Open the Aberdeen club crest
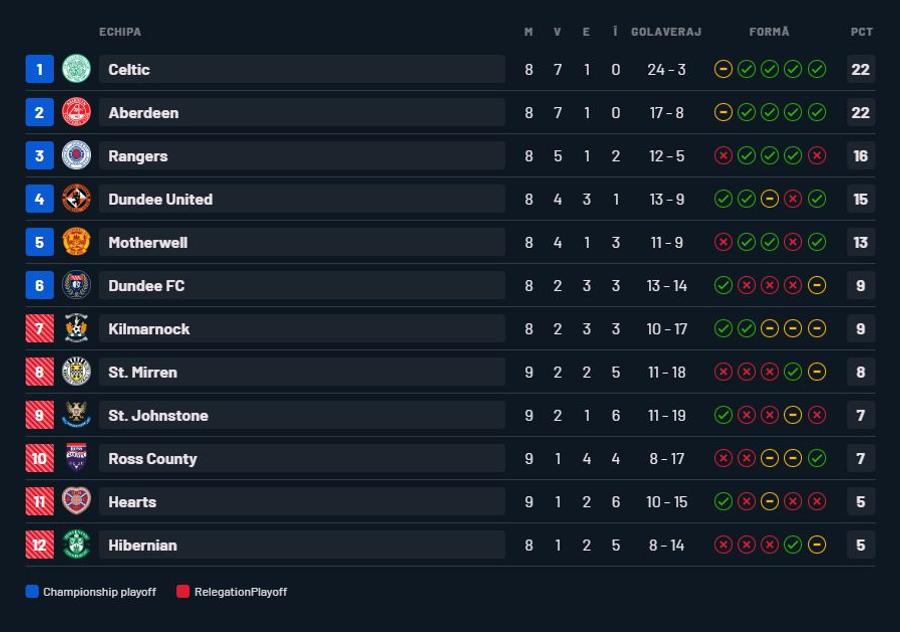900x632 pixels. click(76, 113)
